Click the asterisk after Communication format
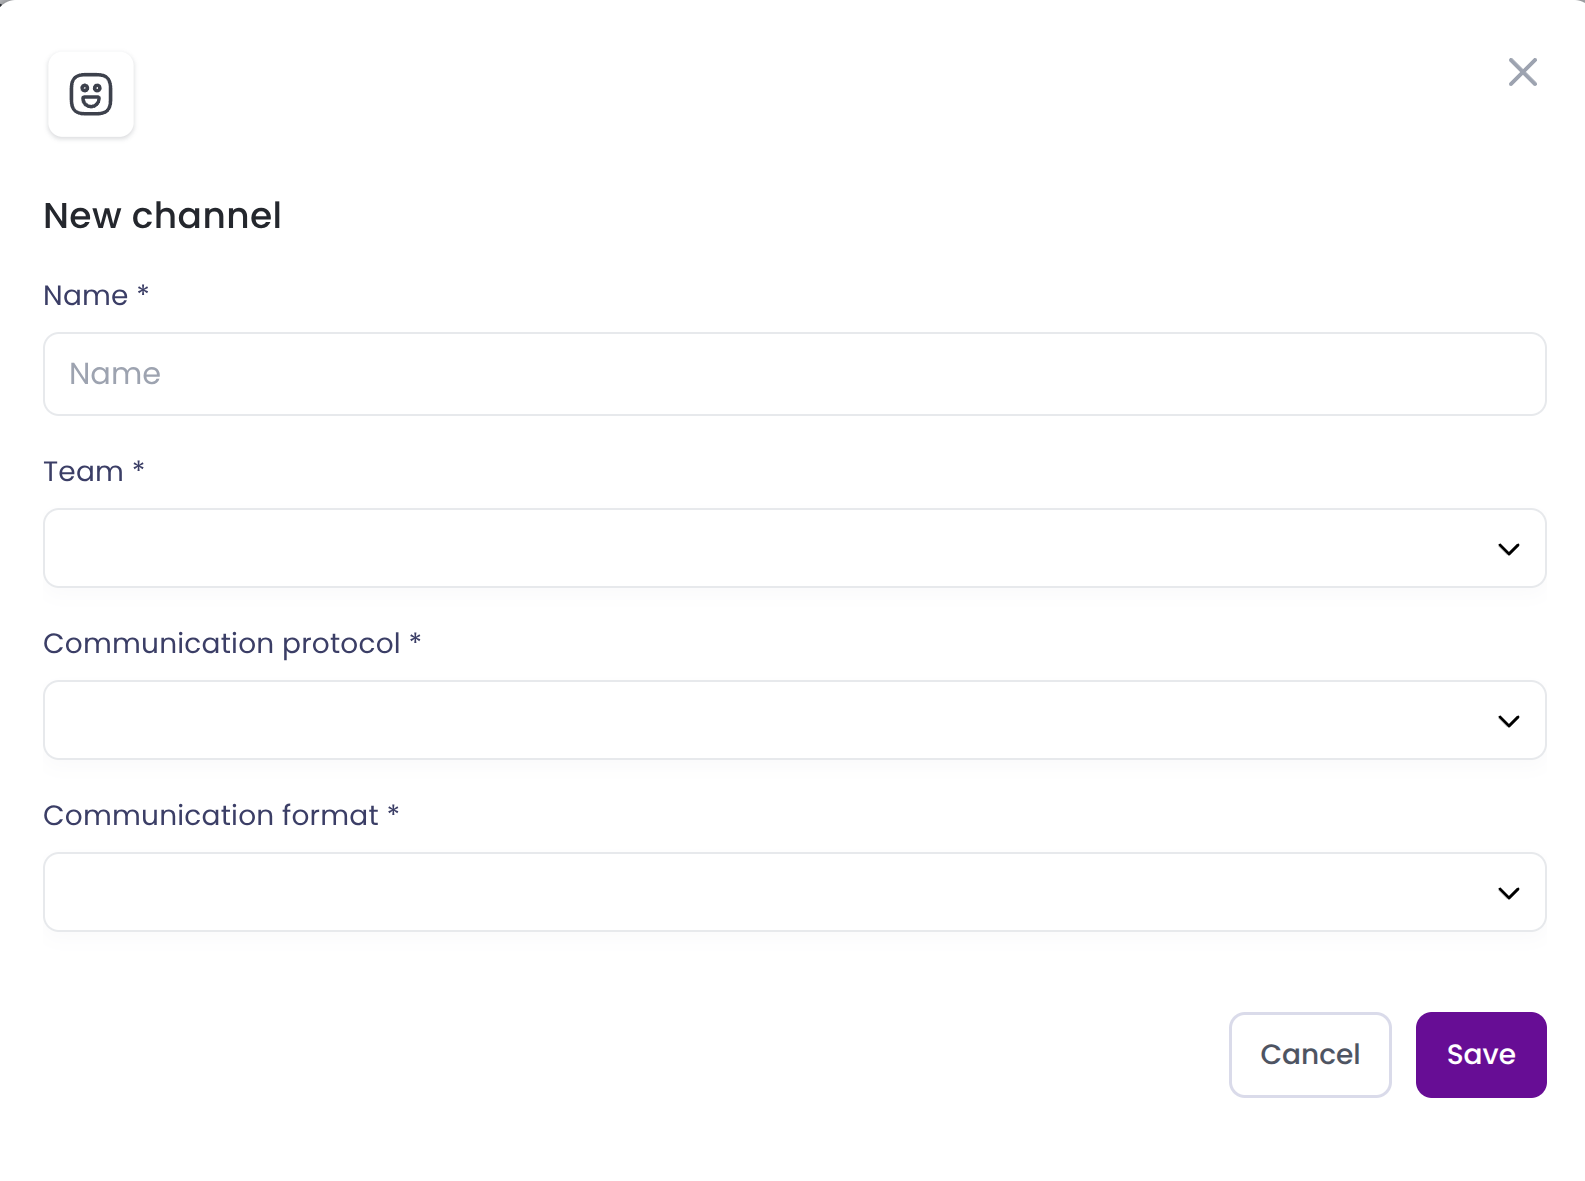Viewport: 1585px width, 1181px height. pos(393,811)
